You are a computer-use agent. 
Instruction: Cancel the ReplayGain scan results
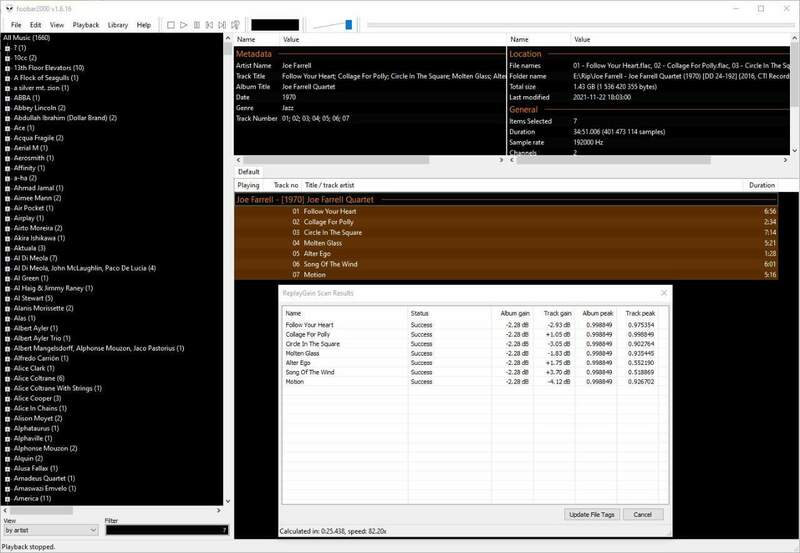[x=642, y=514]
